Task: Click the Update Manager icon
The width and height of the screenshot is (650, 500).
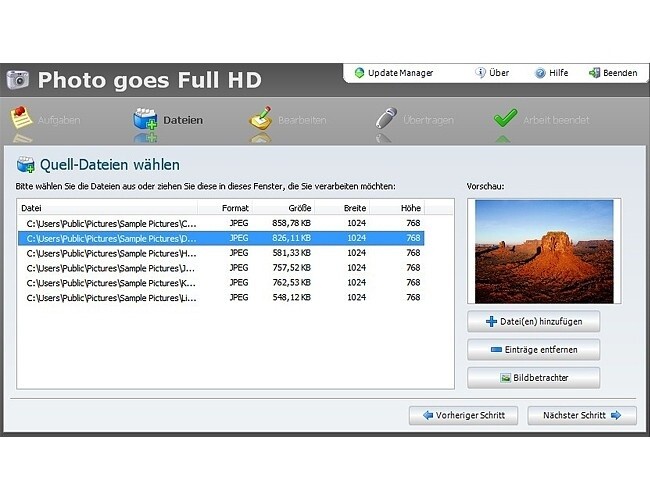Action: tap(360, 73)
